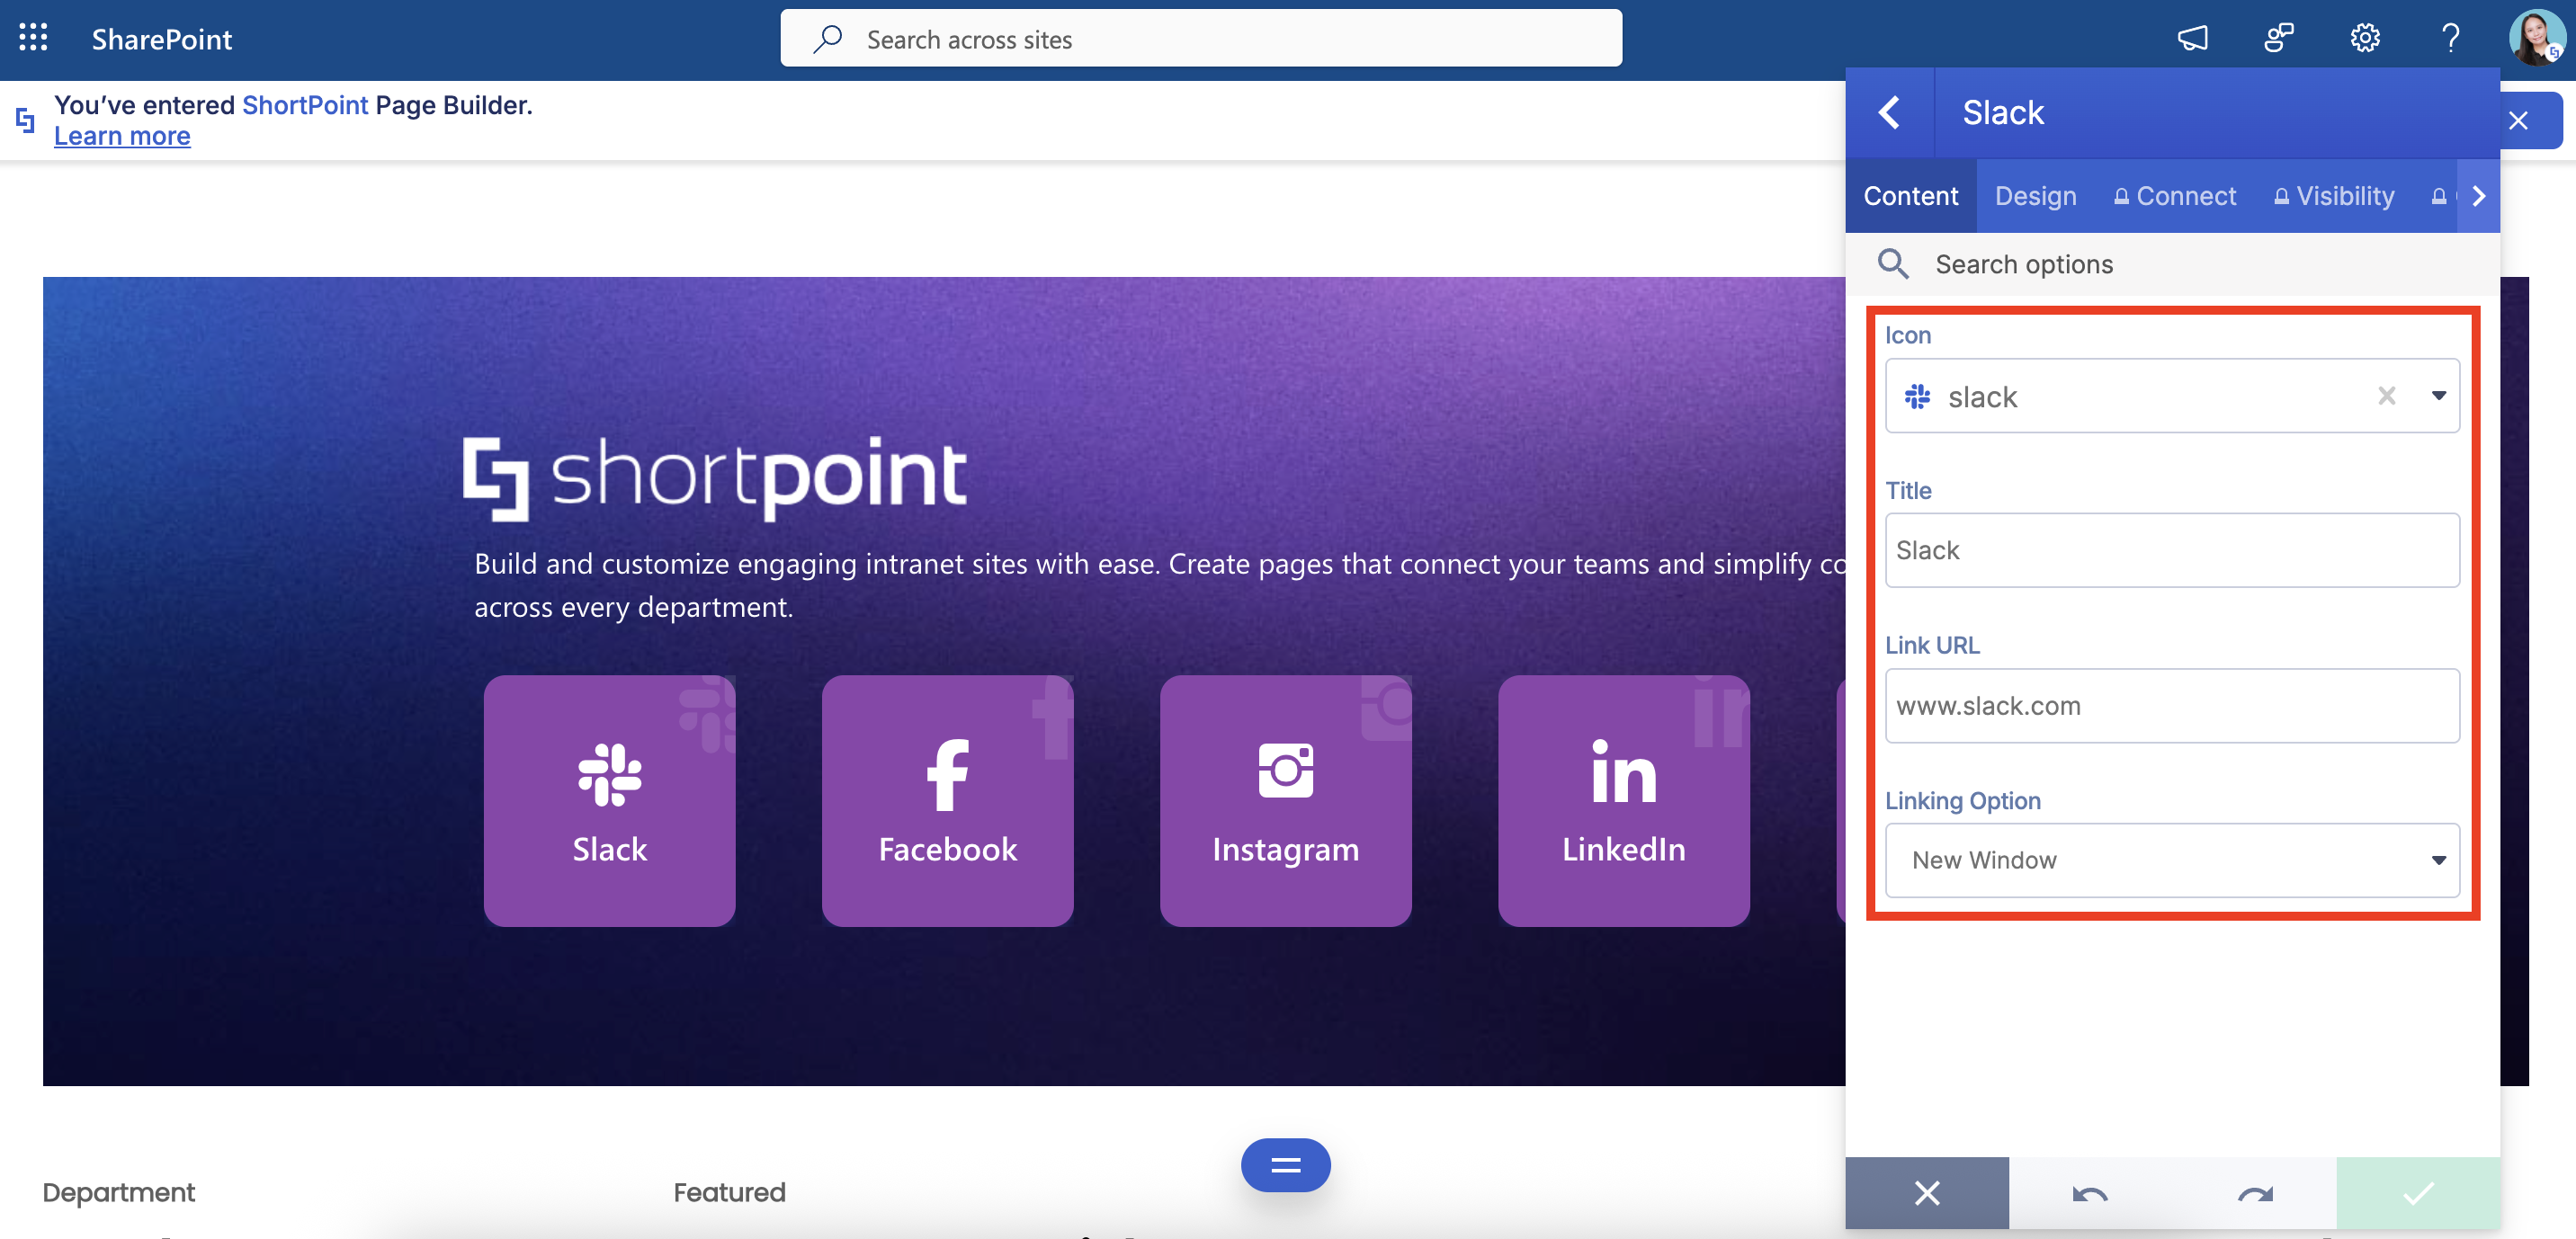Click the help question mark icon
This screenshot has width=2576, height=1239.
click(2450, 38)
